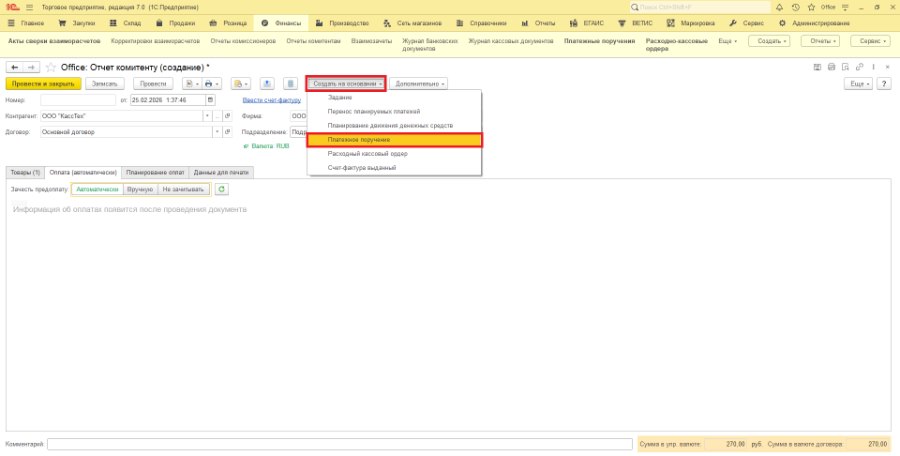Refresh prepayment info with the green arrow button

coord(221,189)
